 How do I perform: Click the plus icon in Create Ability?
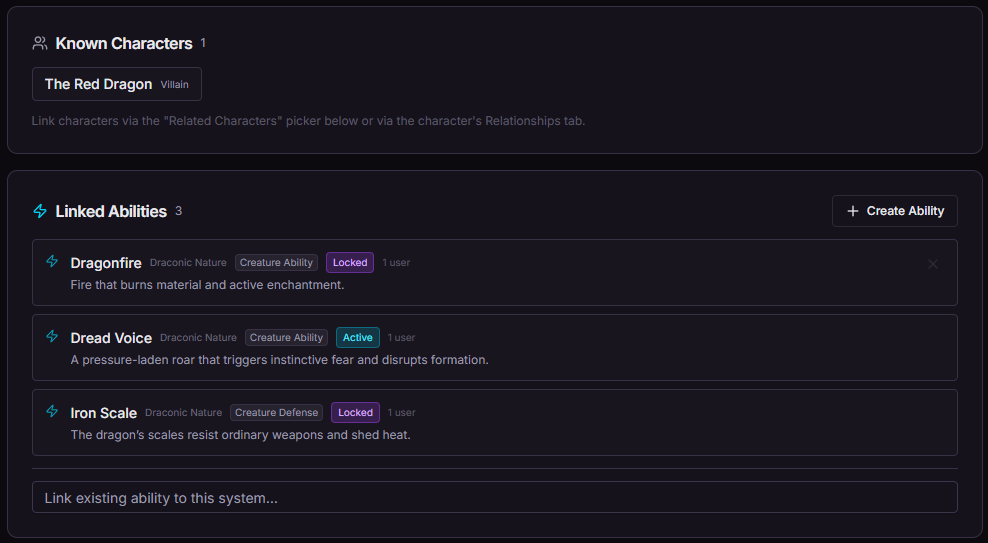(x=853, y=211)
